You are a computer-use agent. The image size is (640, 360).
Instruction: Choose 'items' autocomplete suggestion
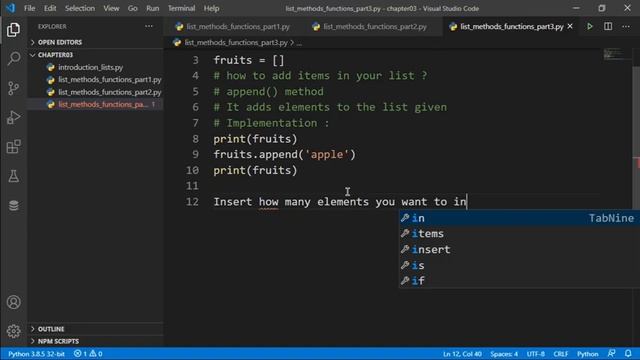pos(519,234)
